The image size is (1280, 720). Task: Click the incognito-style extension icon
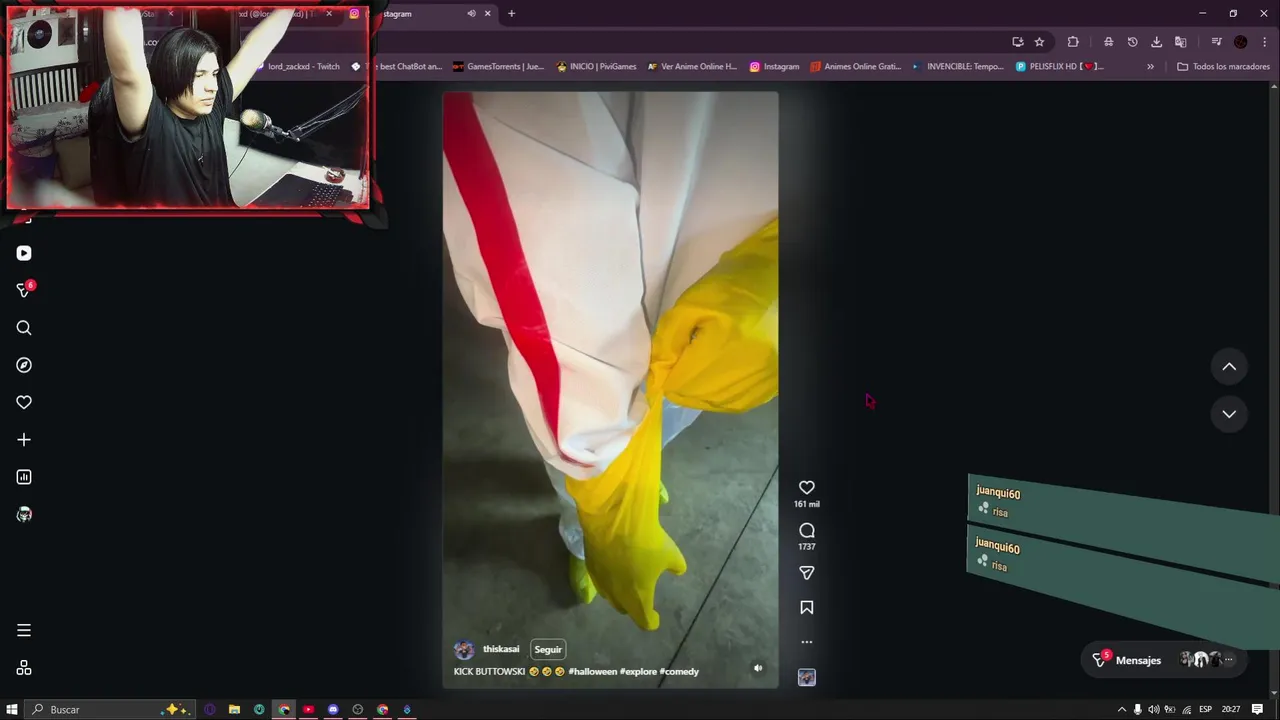(x=1108, y=42)
